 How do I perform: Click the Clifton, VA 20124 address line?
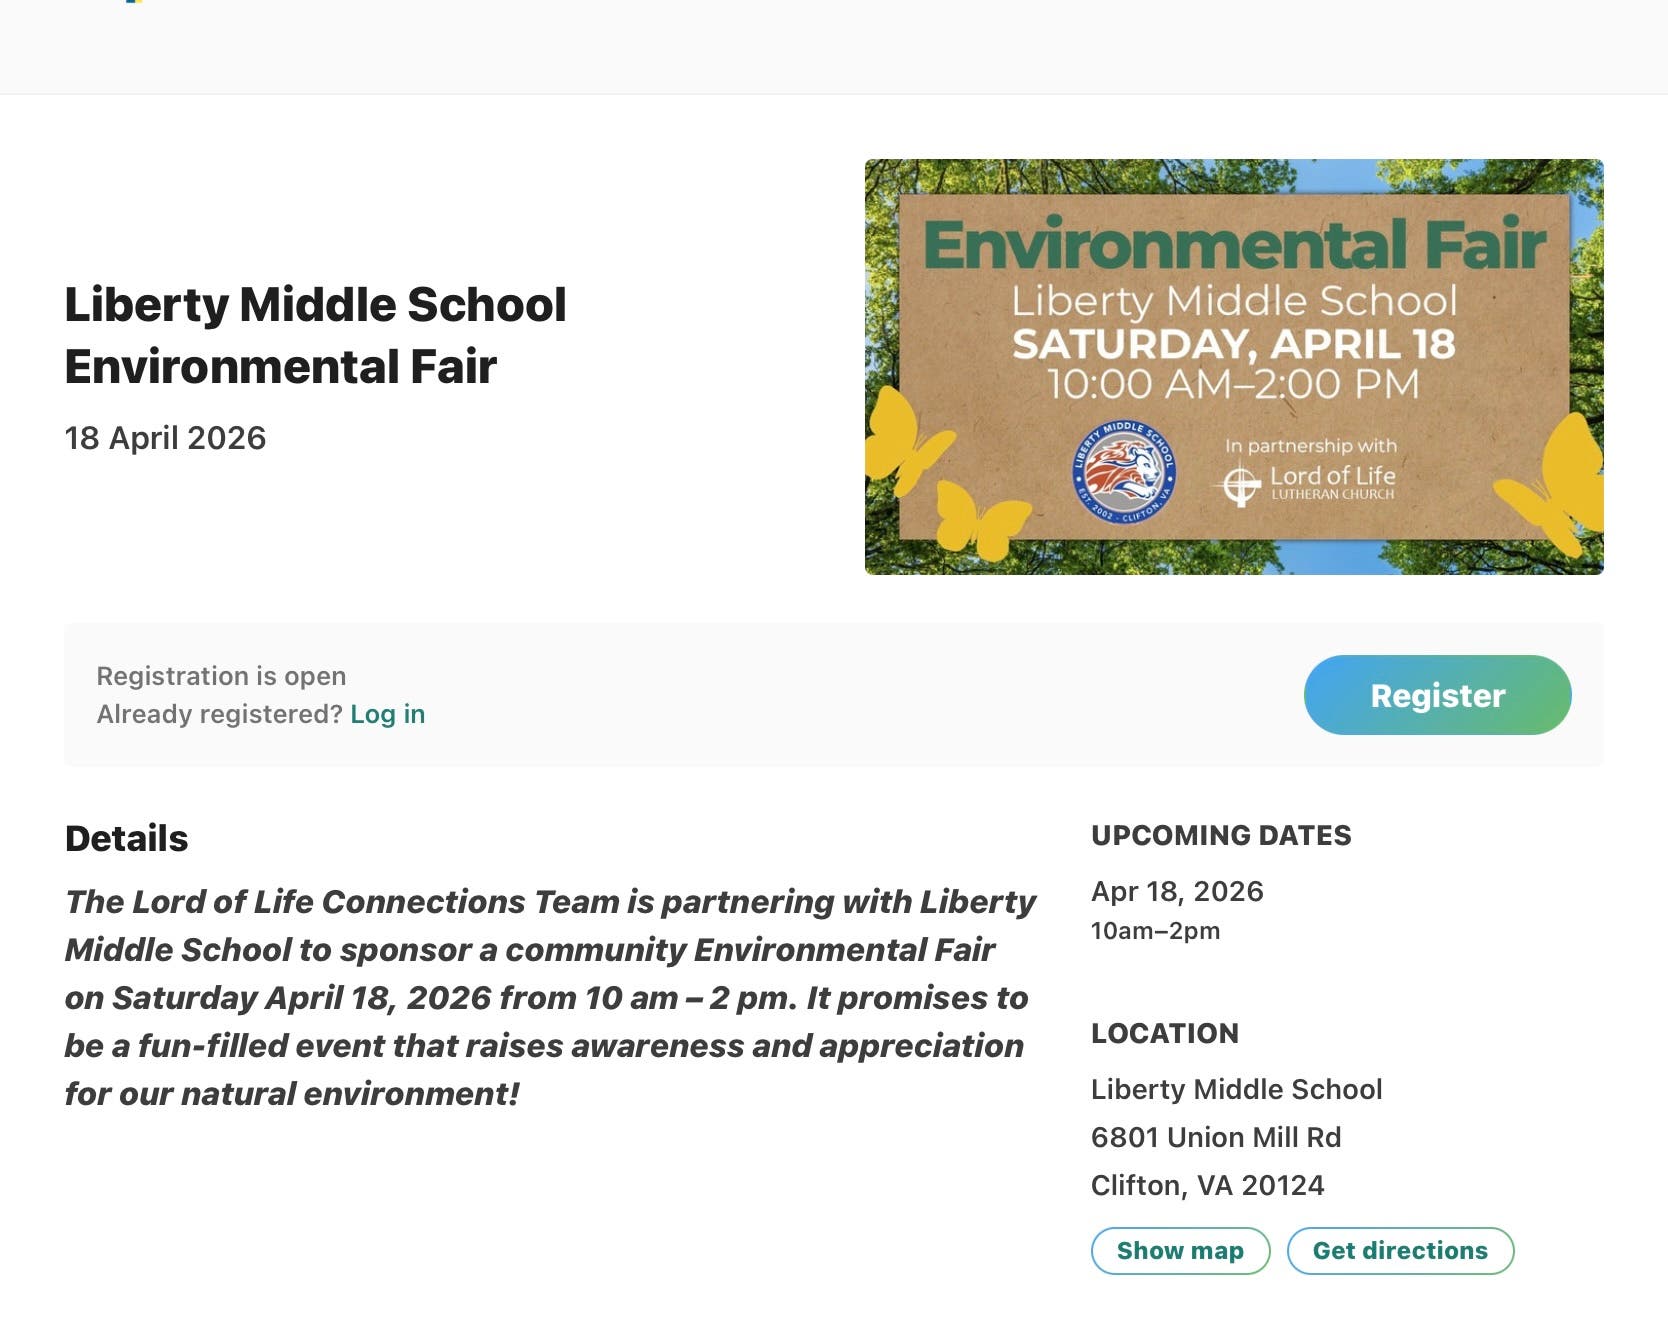1206,1185
